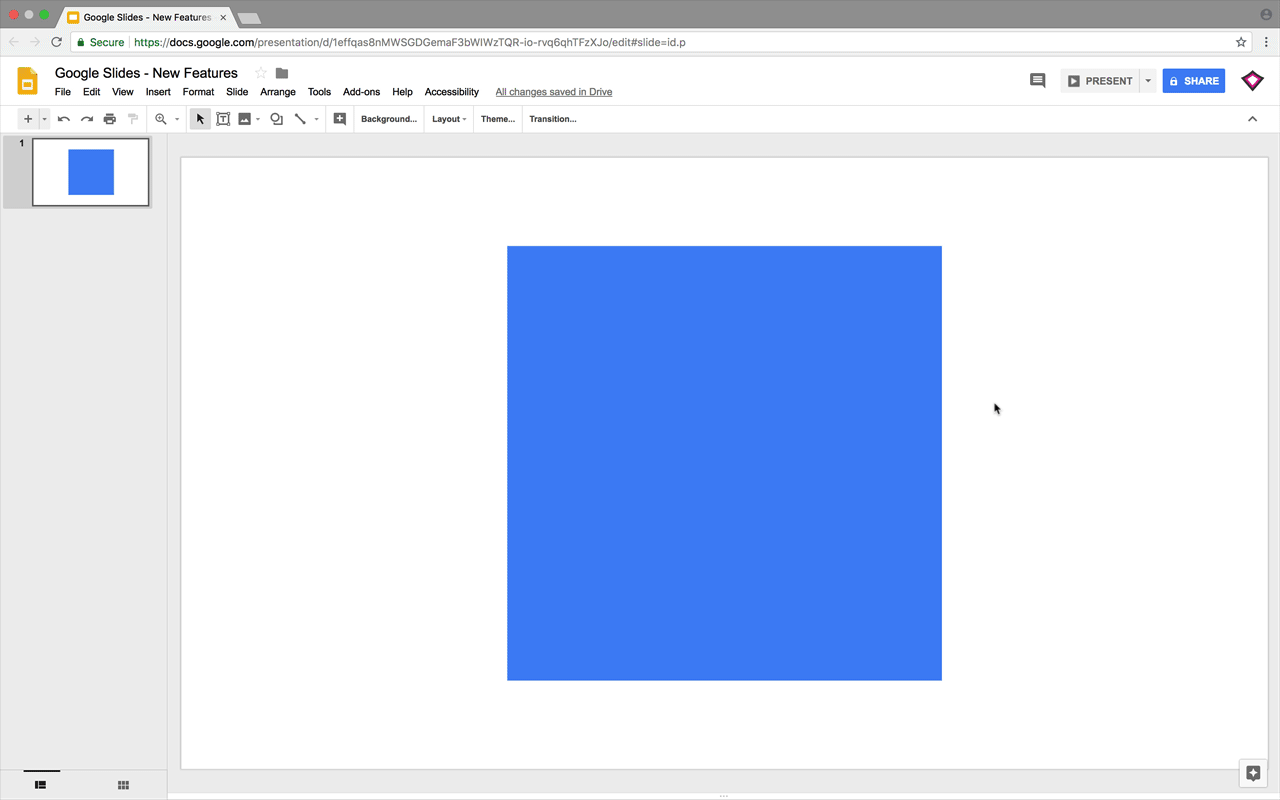Open a new browser tab
The height and width of the screenshot is (800, 1280).
coord(249,18)
